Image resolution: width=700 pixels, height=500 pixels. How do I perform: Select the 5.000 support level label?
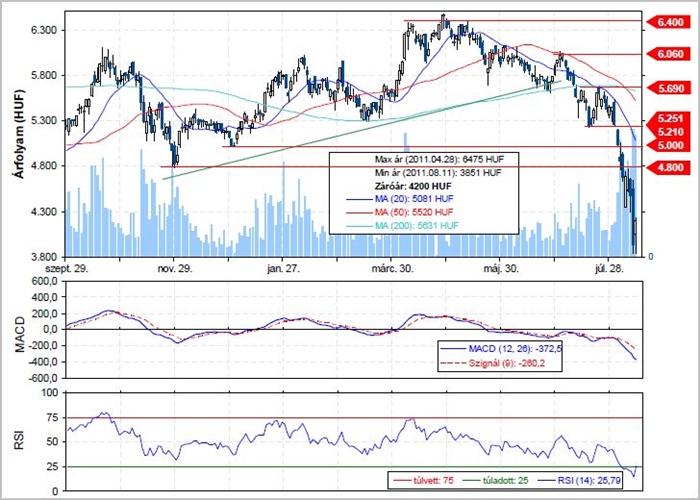pyautogui.click(x=668, y=146)
